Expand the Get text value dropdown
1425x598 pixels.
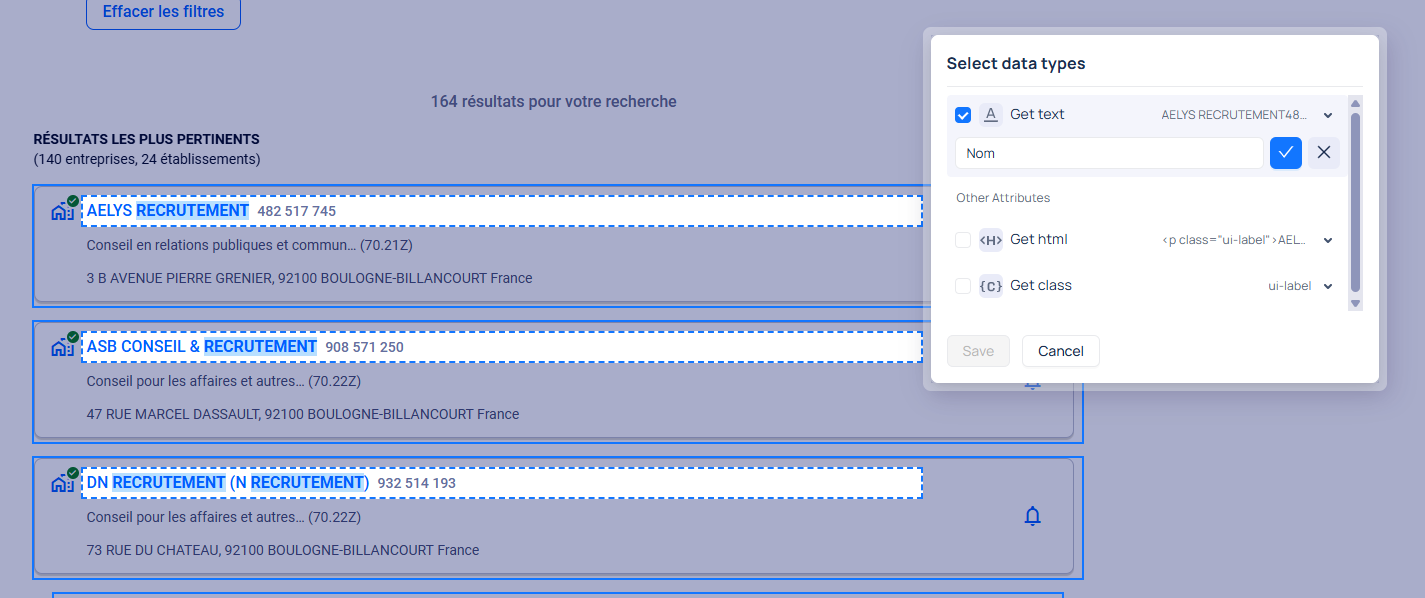point(1328,114)
